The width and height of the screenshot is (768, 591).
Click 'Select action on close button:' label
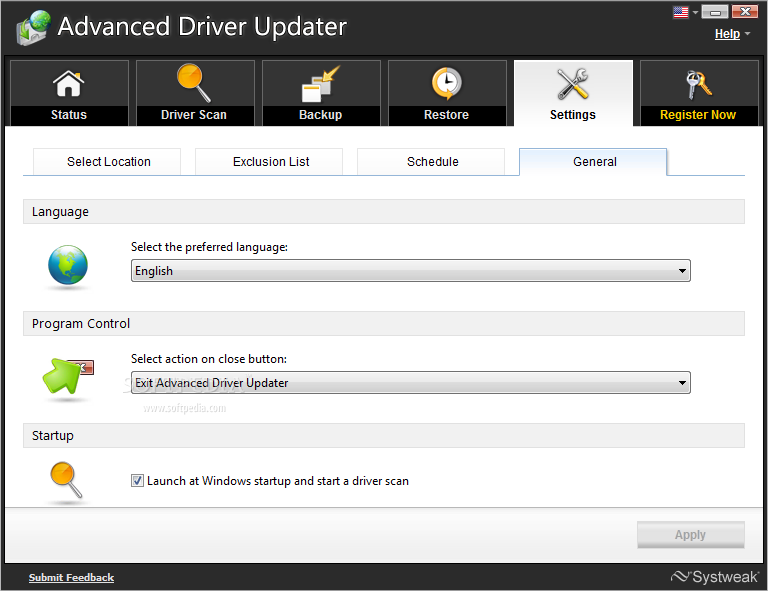click(x=209, y=359)
